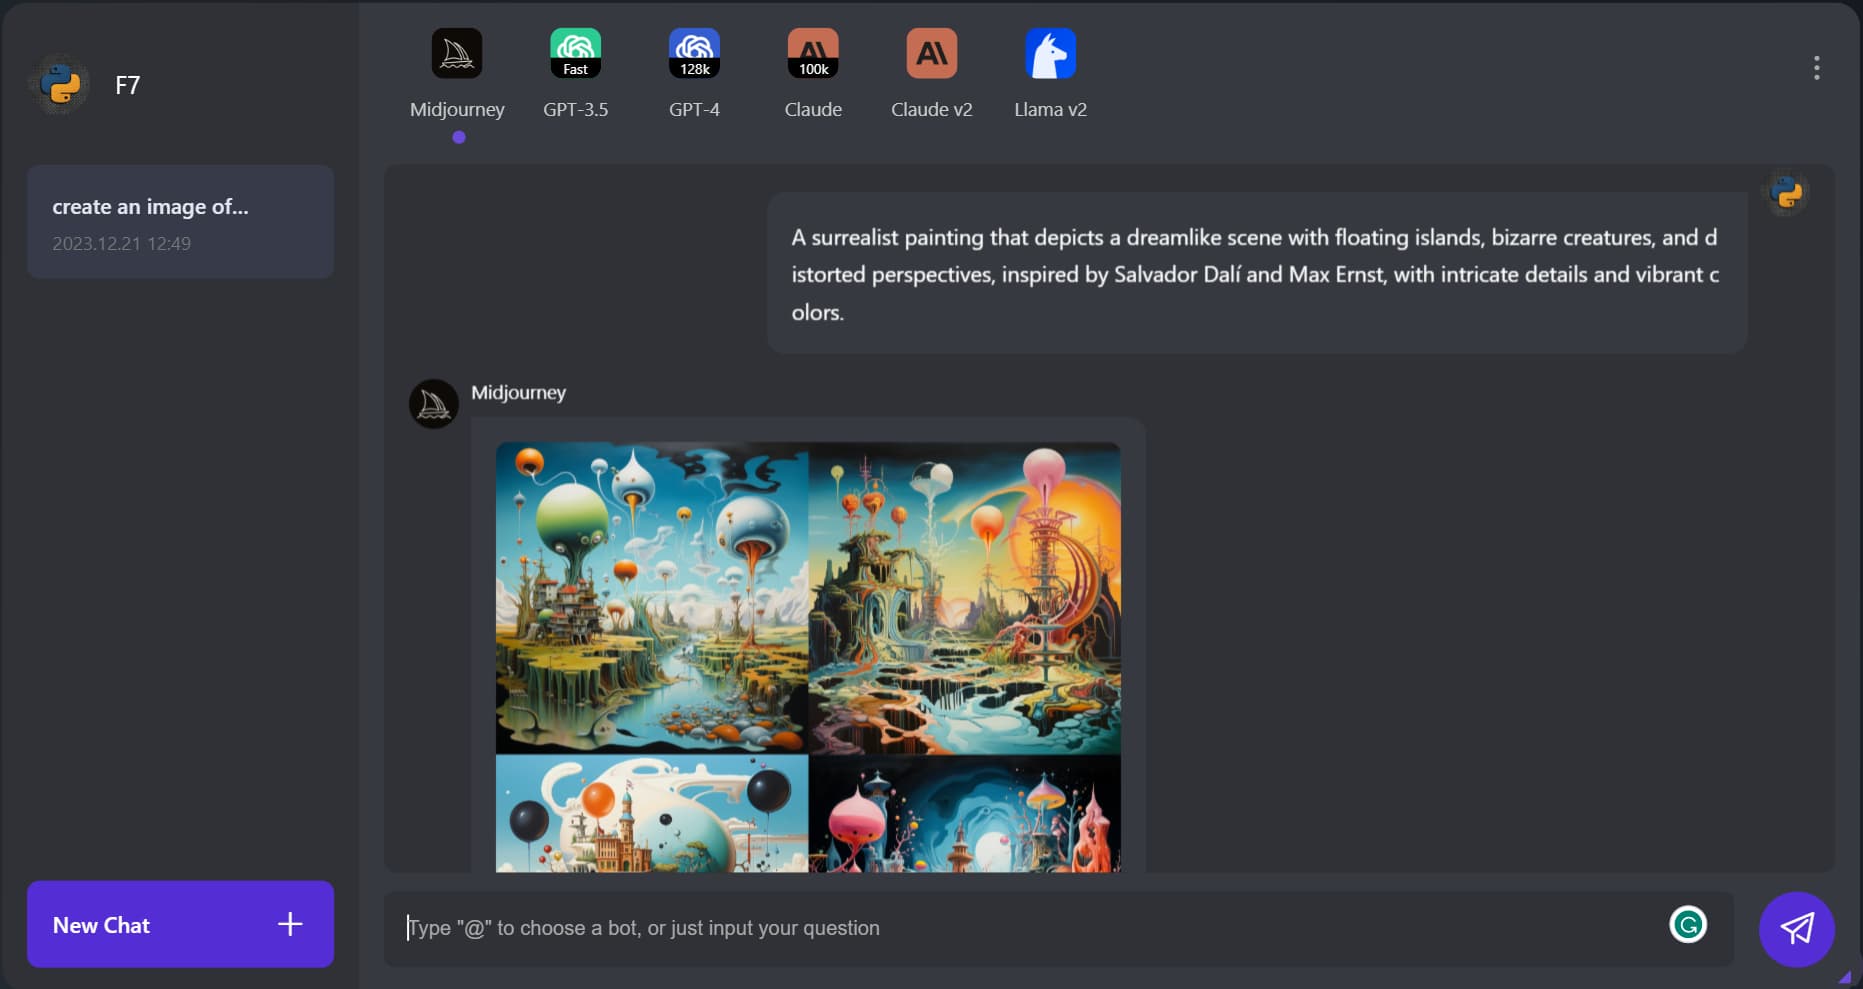Open the top-left generated image with green balloon

click(652, 597)
